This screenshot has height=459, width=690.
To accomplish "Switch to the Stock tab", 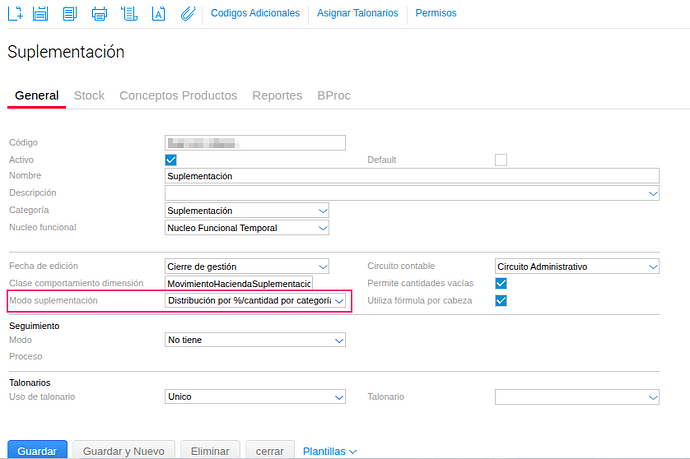I will click(89, 95).
